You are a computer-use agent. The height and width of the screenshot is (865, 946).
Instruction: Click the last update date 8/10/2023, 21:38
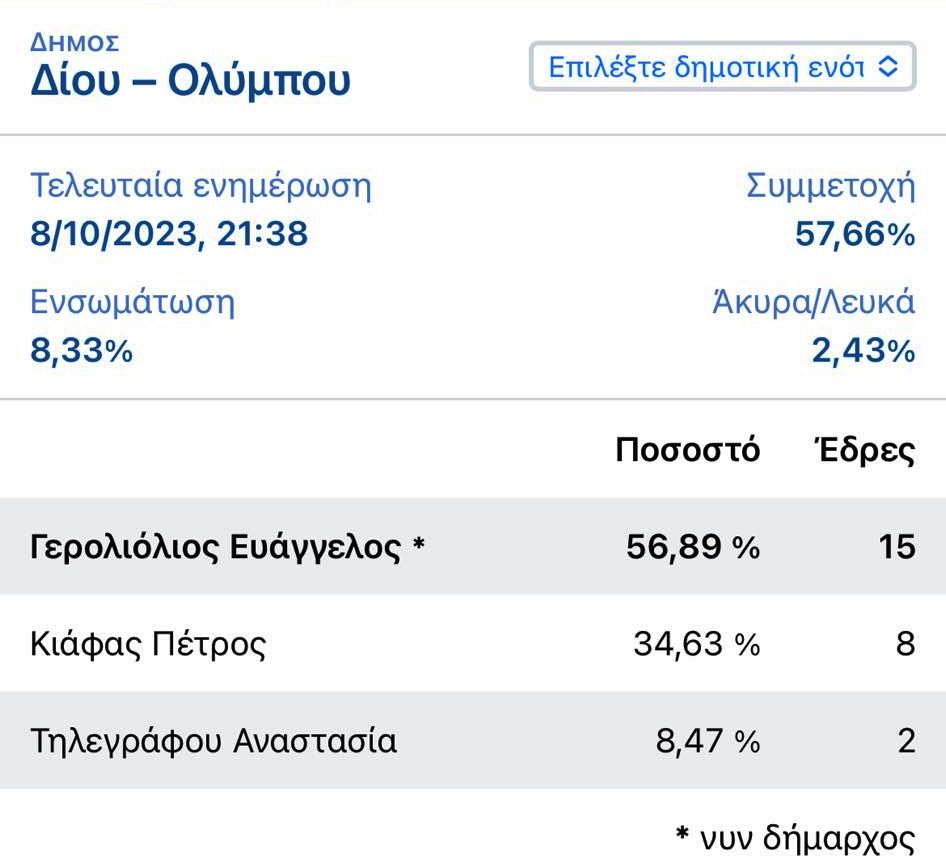(169, 233)
